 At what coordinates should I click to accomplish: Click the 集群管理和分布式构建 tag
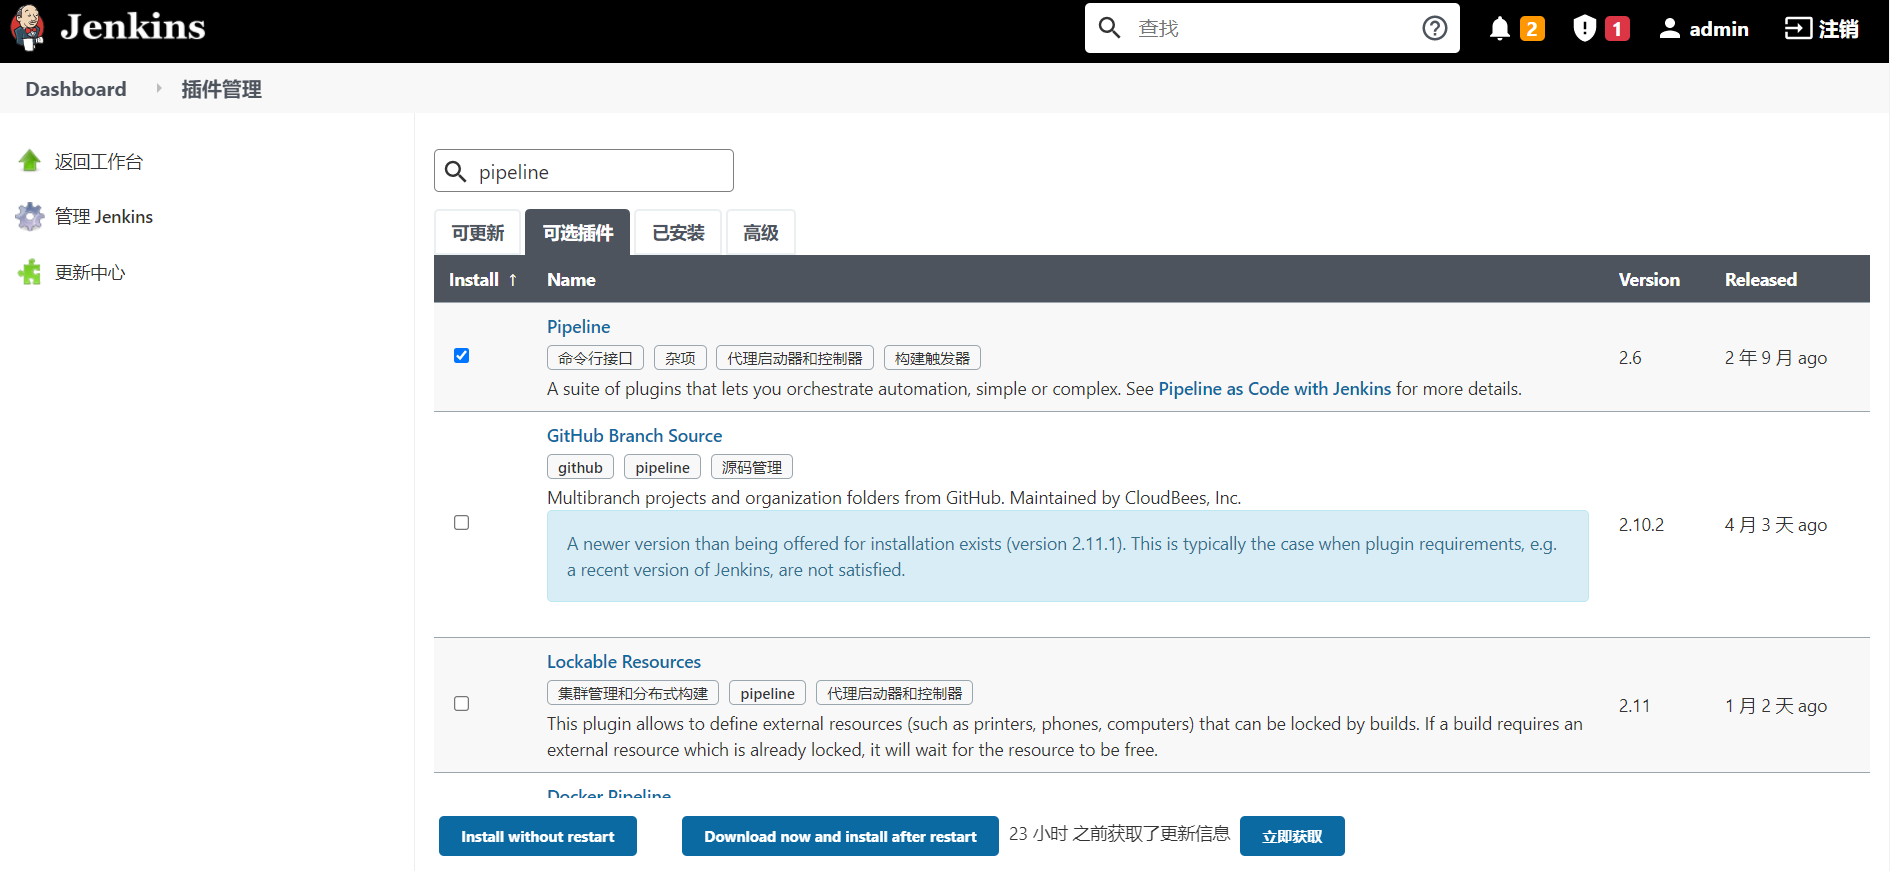633,693
